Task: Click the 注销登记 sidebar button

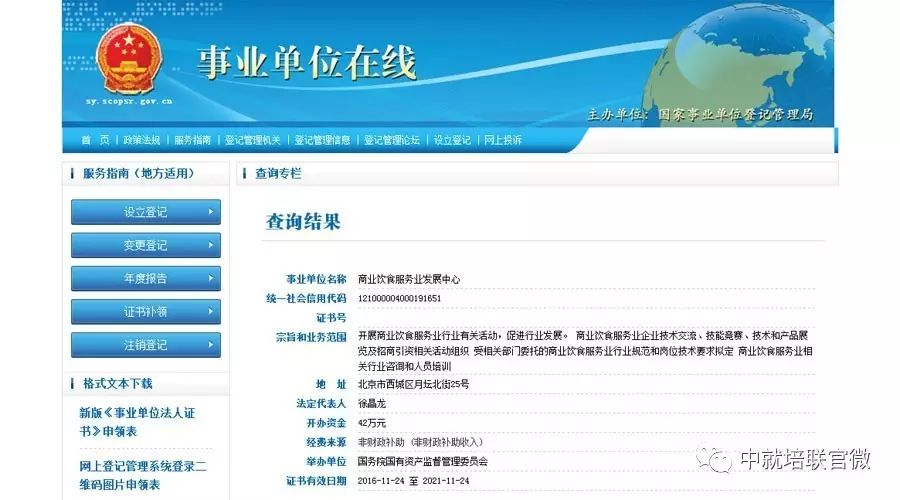Action: pos(146,345)
